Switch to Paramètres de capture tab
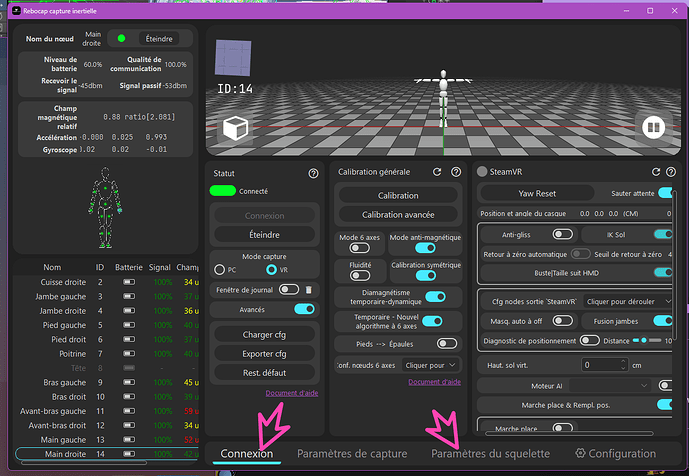689x476 pixels. pos(352,454)
